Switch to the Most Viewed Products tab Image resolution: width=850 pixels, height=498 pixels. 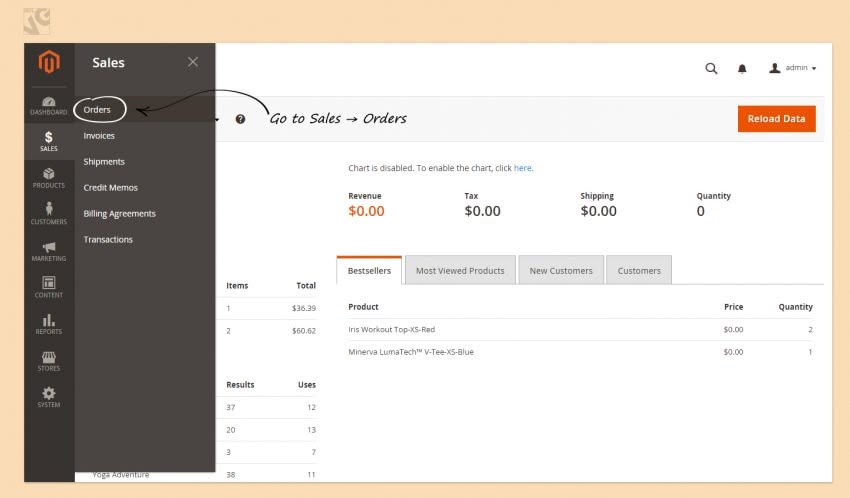(460, 270)
